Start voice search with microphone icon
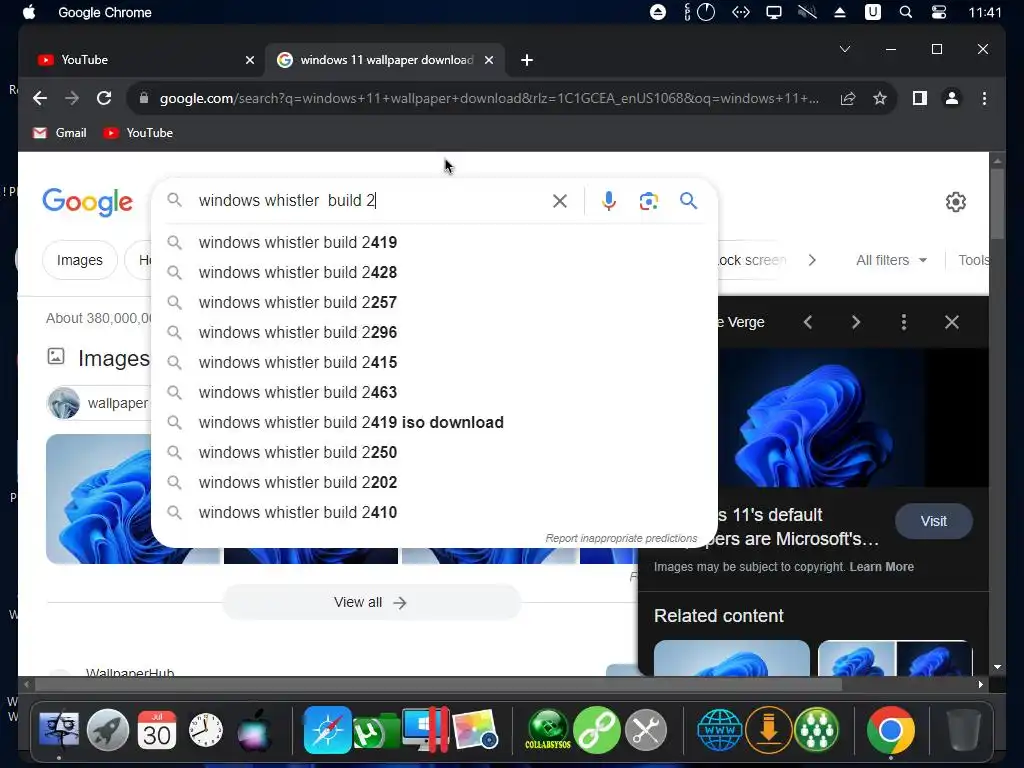The width and height of the screenshot is (1024, 768). tap(609, 200)
